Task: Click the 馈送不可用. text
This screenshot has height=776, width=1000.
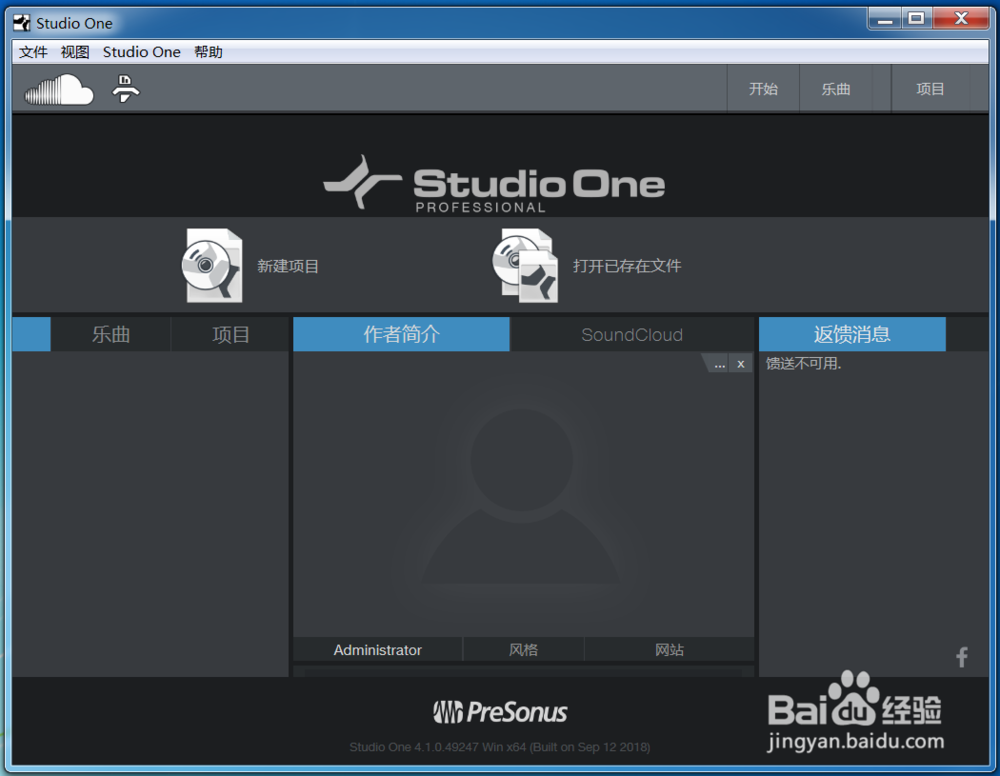Action: (x=804, y=363)
